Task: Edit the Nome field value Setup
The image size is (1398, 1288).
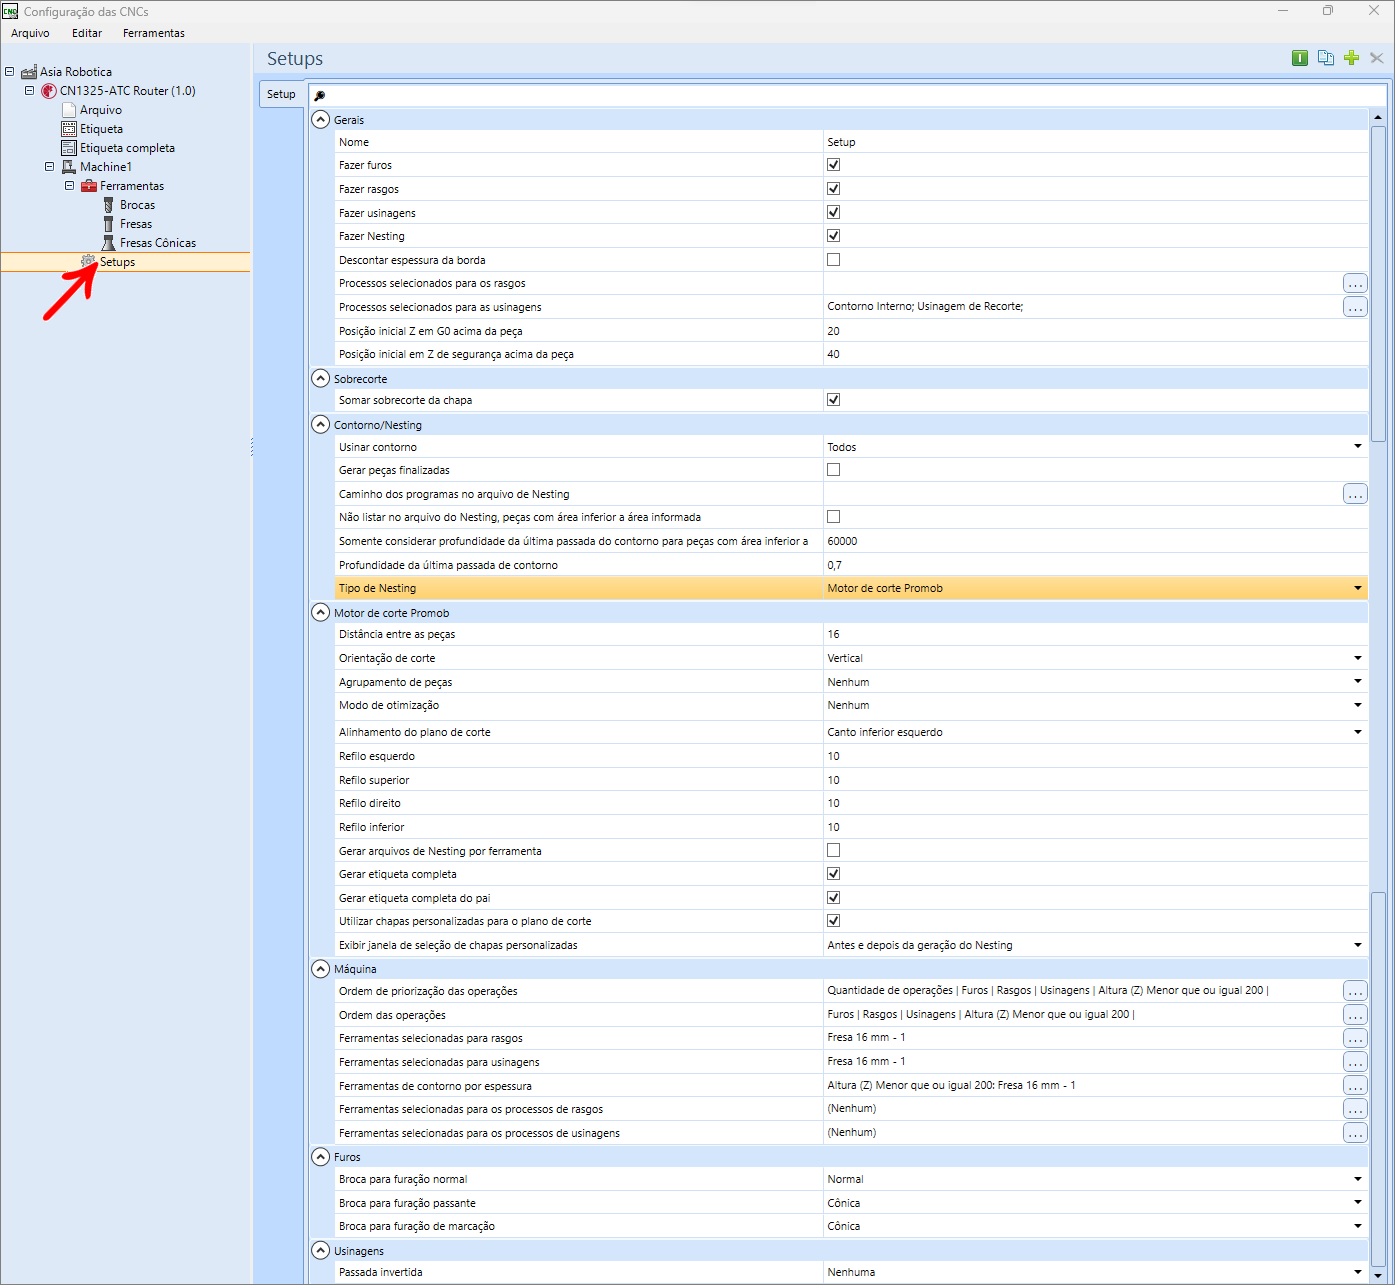Action: 1097,142
